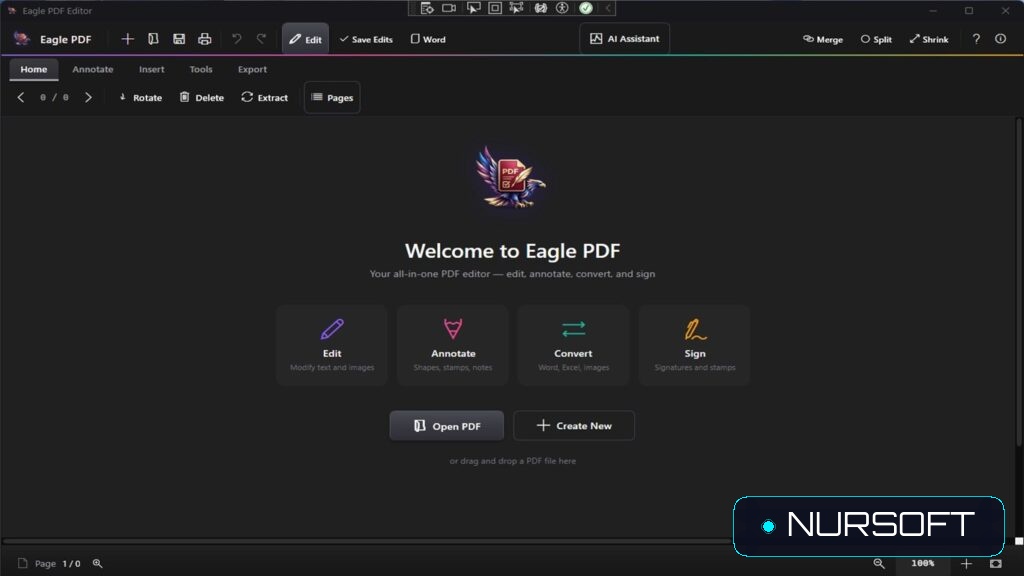Click the fit-to-screen icon bottom right
Viewport: 1024px width, 576px height.
pos(996,563)
